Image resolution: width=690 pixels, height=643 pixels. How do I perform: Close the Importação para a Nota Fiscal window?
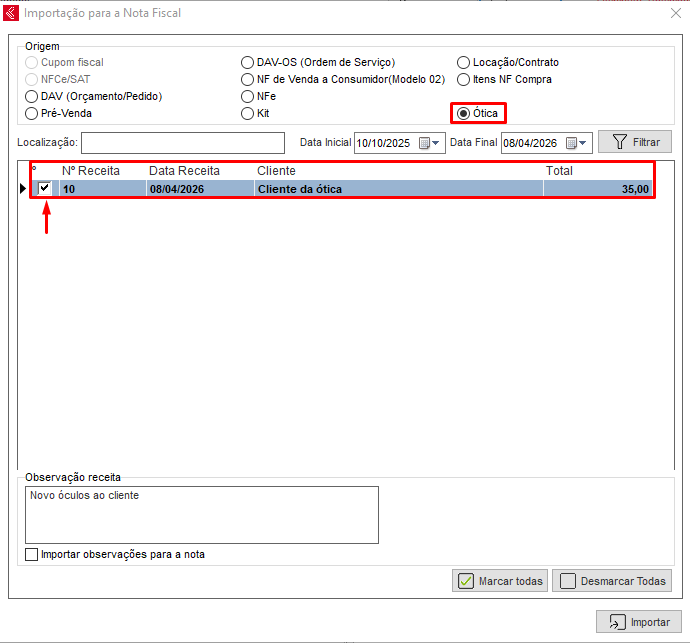(674, 14)
